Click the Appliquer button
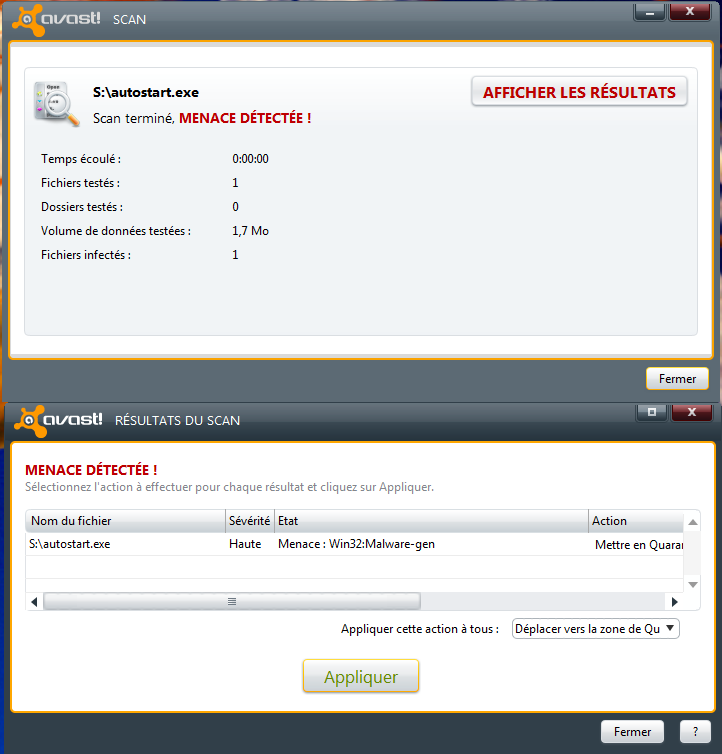The width and height of the screenshot is (722, 754). point(361,676)
